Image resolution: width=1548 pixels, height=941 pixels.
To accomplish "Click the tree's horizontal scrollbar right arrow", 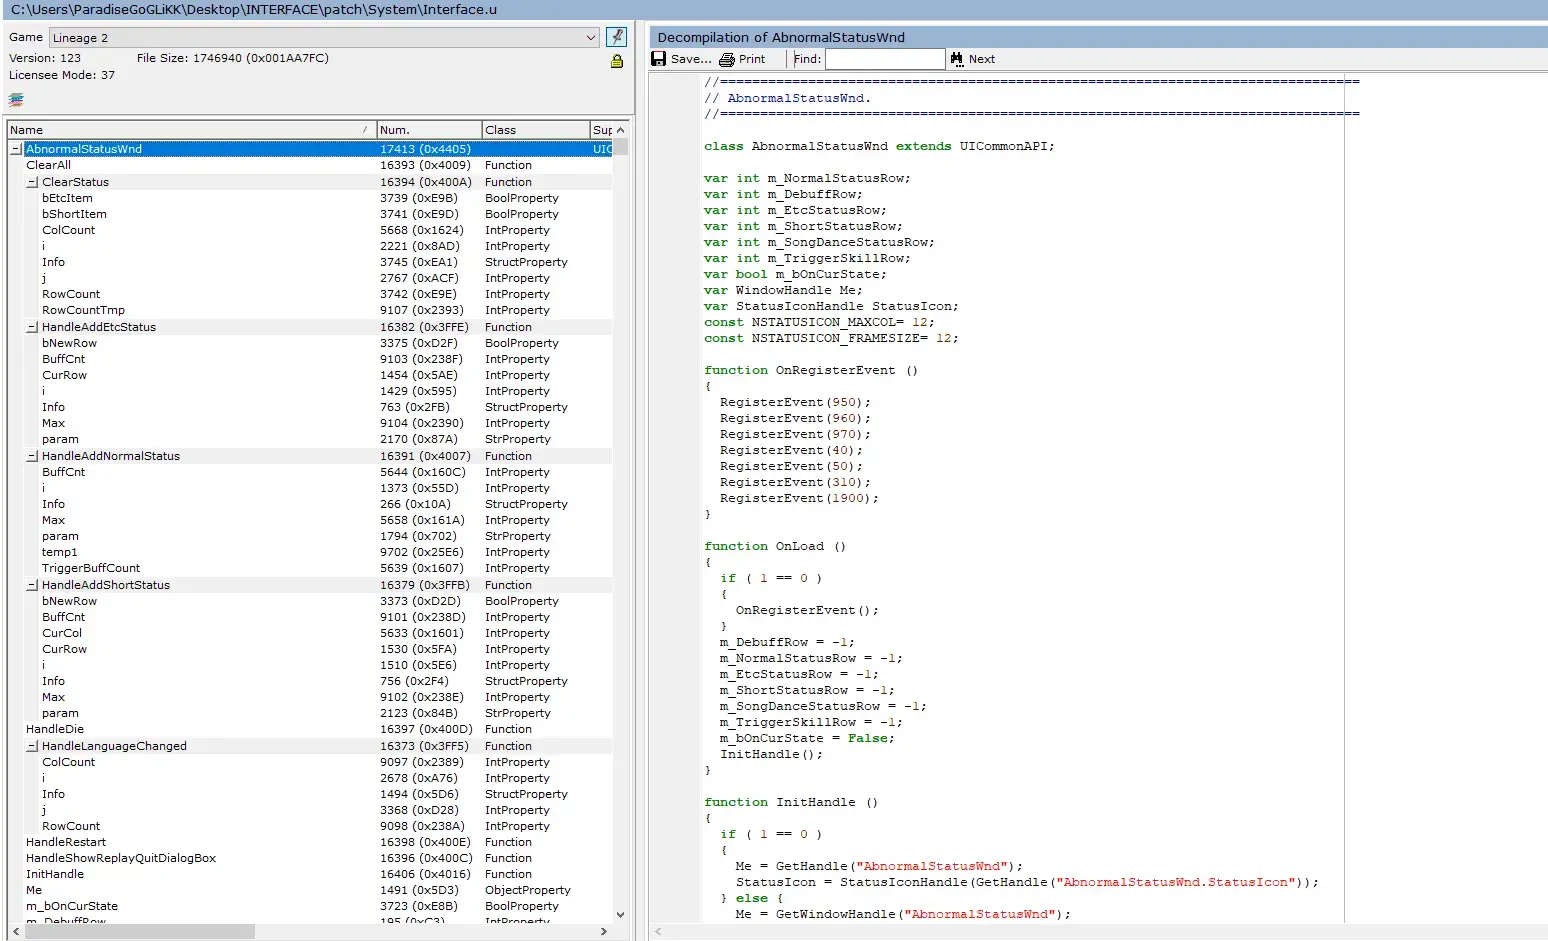I will point(603,931).
